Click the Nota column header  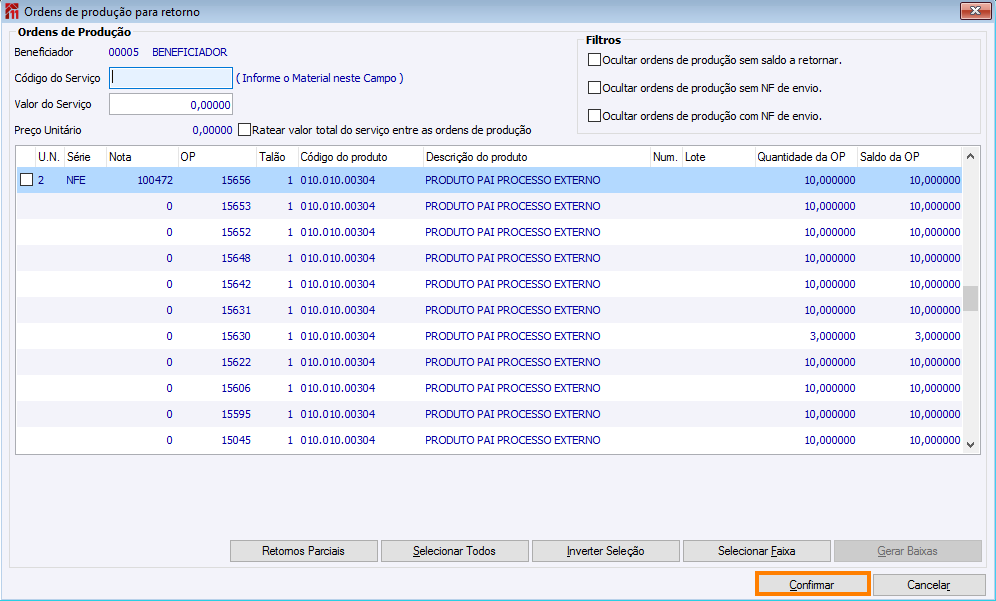point(142,157)
